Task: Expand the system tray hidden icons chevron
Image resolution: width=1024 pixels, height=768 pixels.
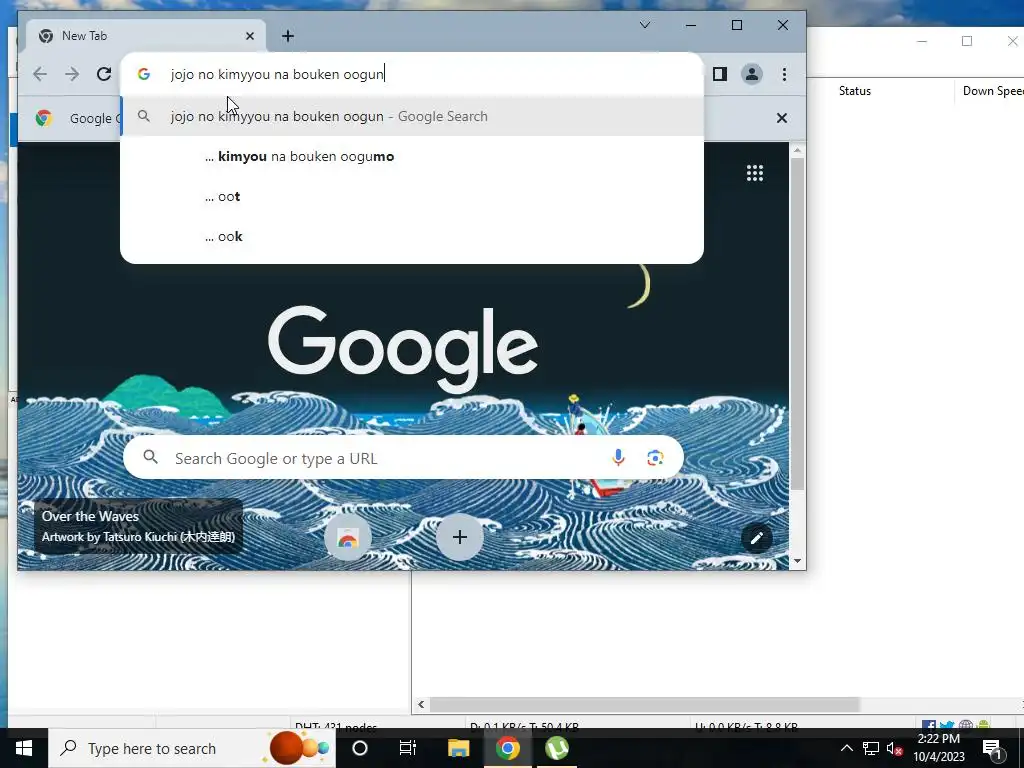Action: [x=846, y=748]
